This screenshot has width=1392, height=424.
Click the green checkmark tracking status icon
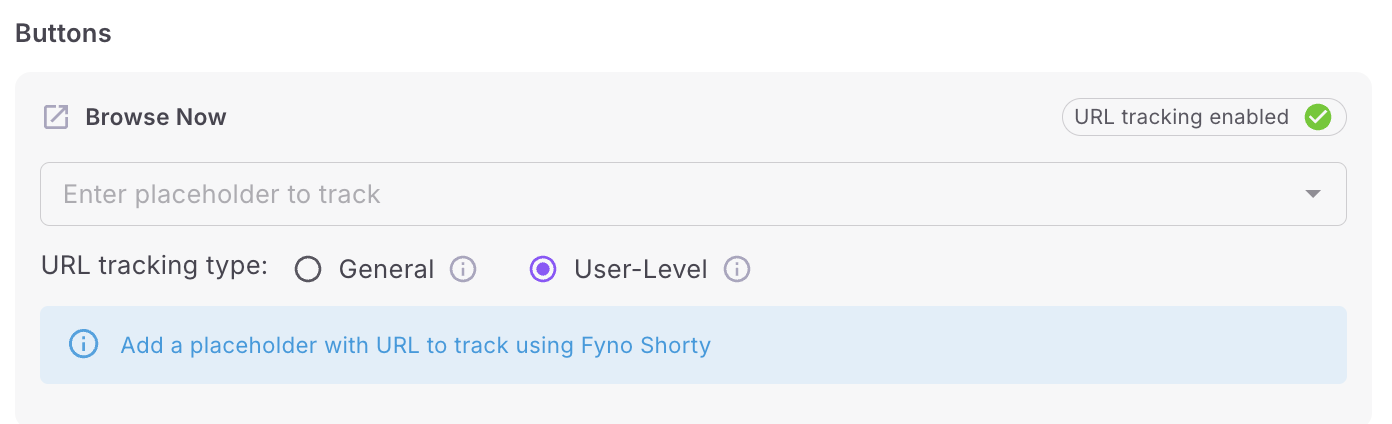coord(1318,117)
